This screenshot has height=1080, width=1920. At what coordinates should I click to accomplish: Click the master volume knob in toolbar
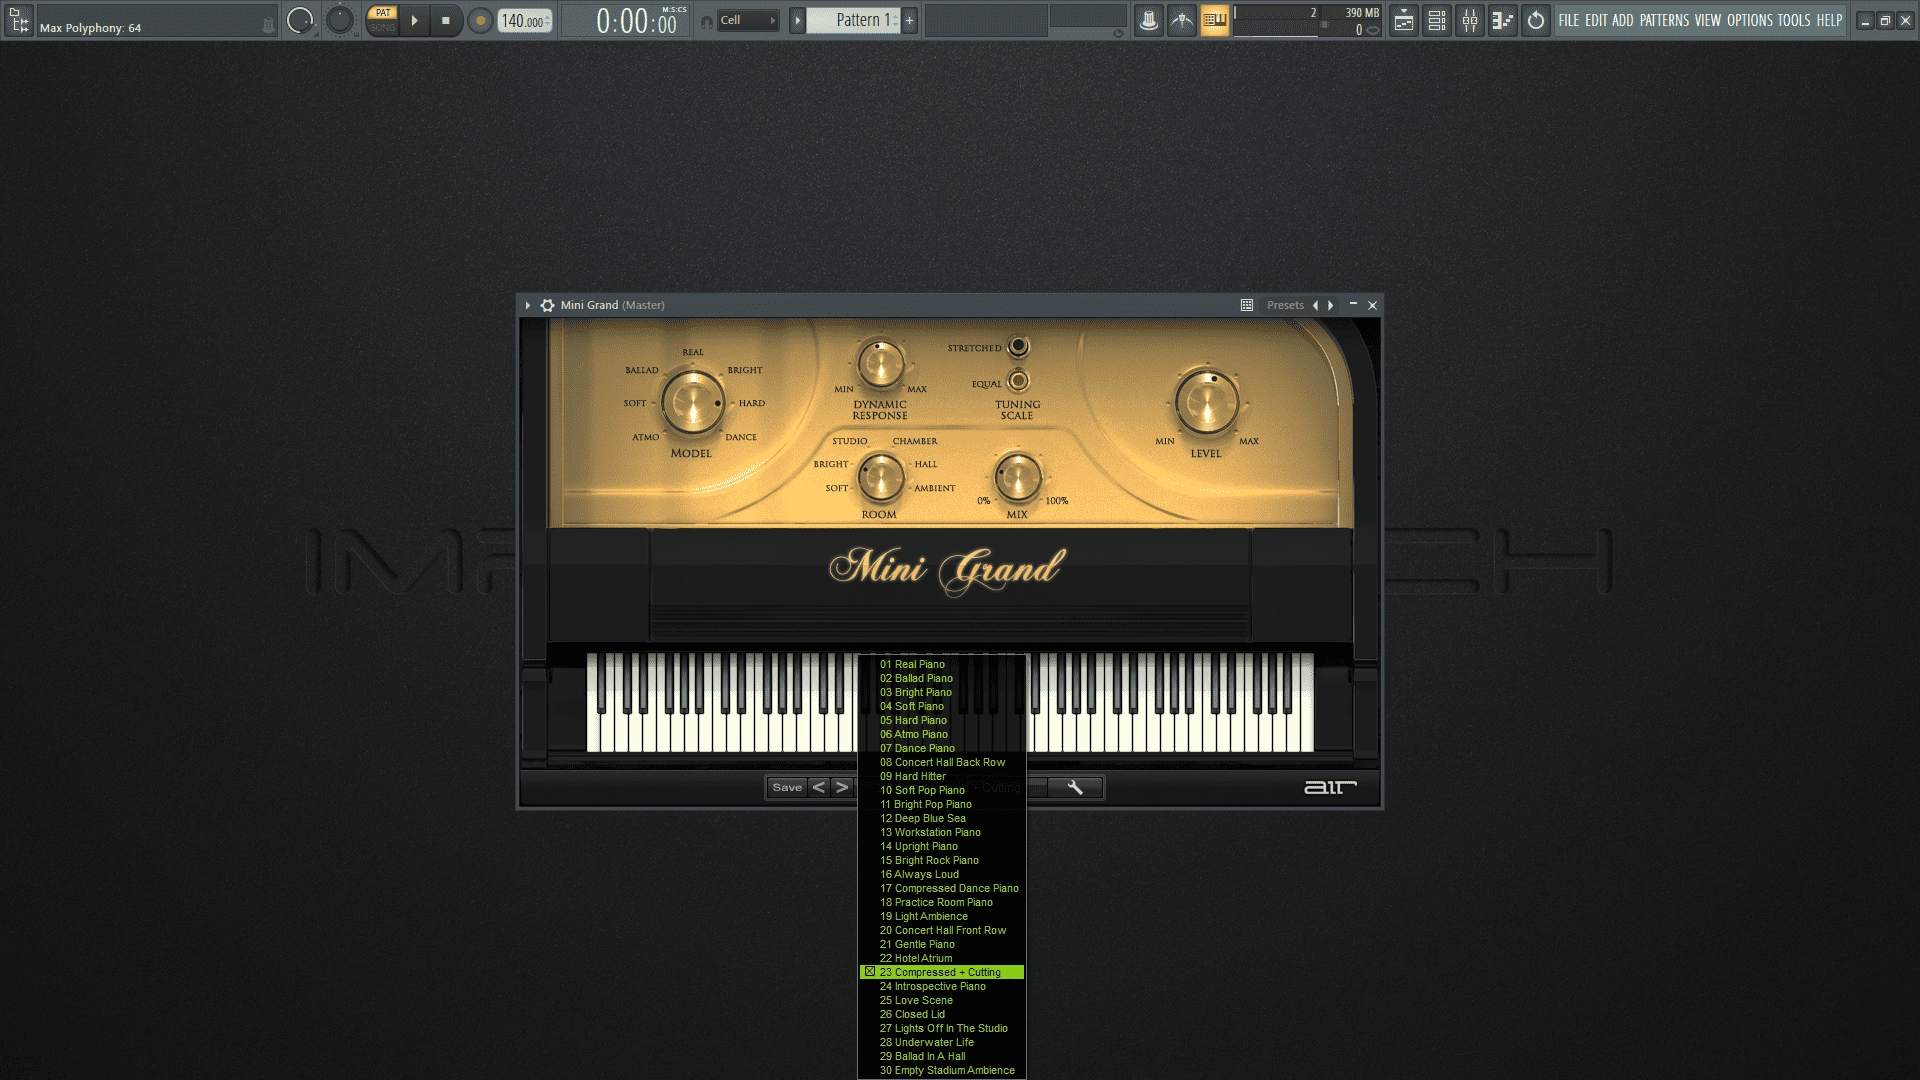(x=299, y=20)
